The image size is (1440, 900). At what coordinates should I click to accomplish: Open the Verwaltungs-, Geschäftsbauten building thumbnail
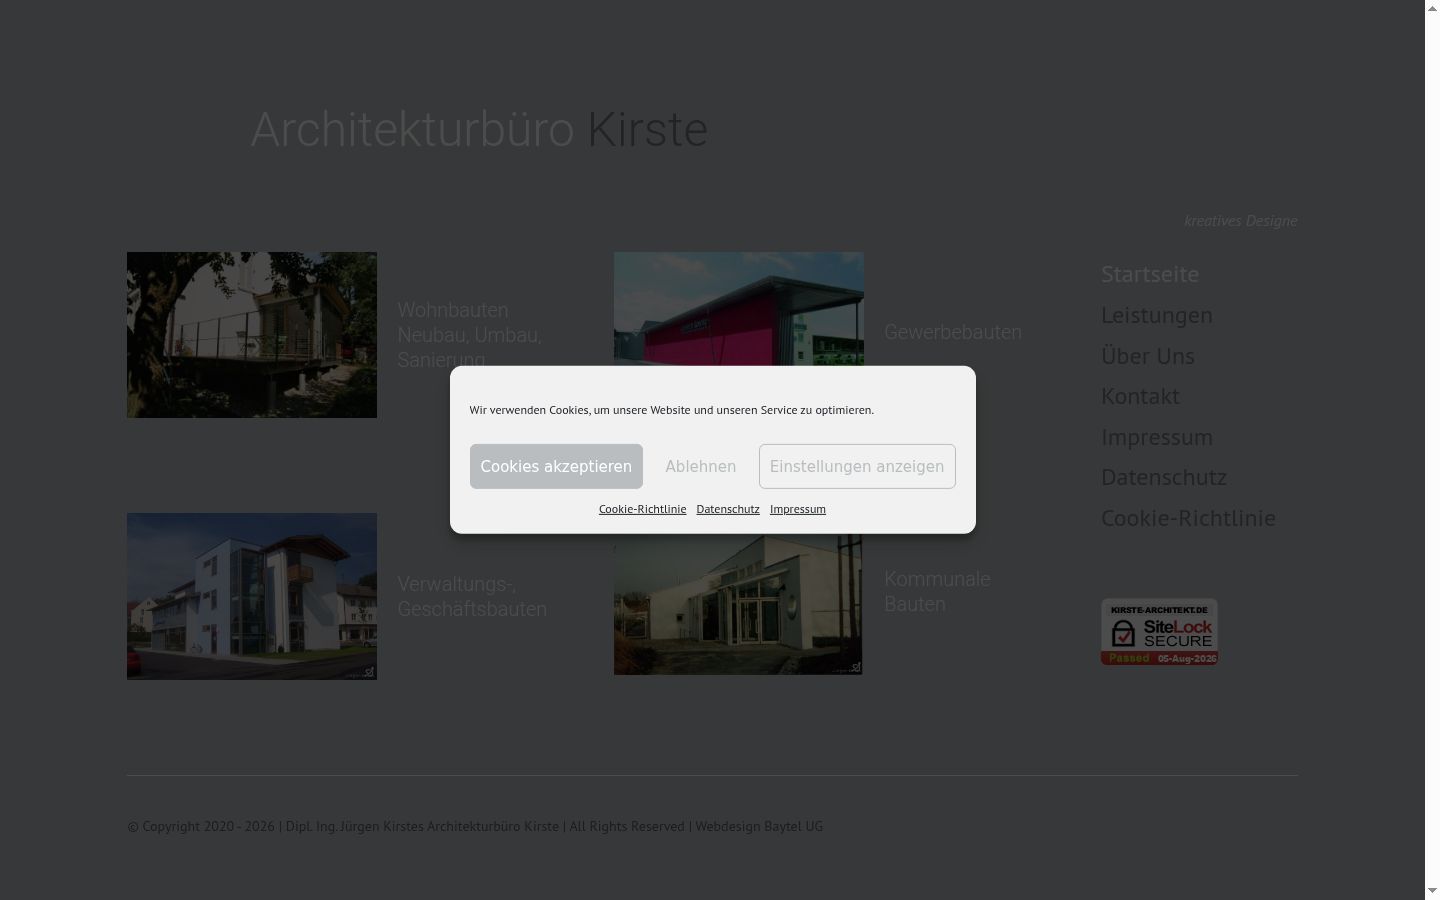252,596
